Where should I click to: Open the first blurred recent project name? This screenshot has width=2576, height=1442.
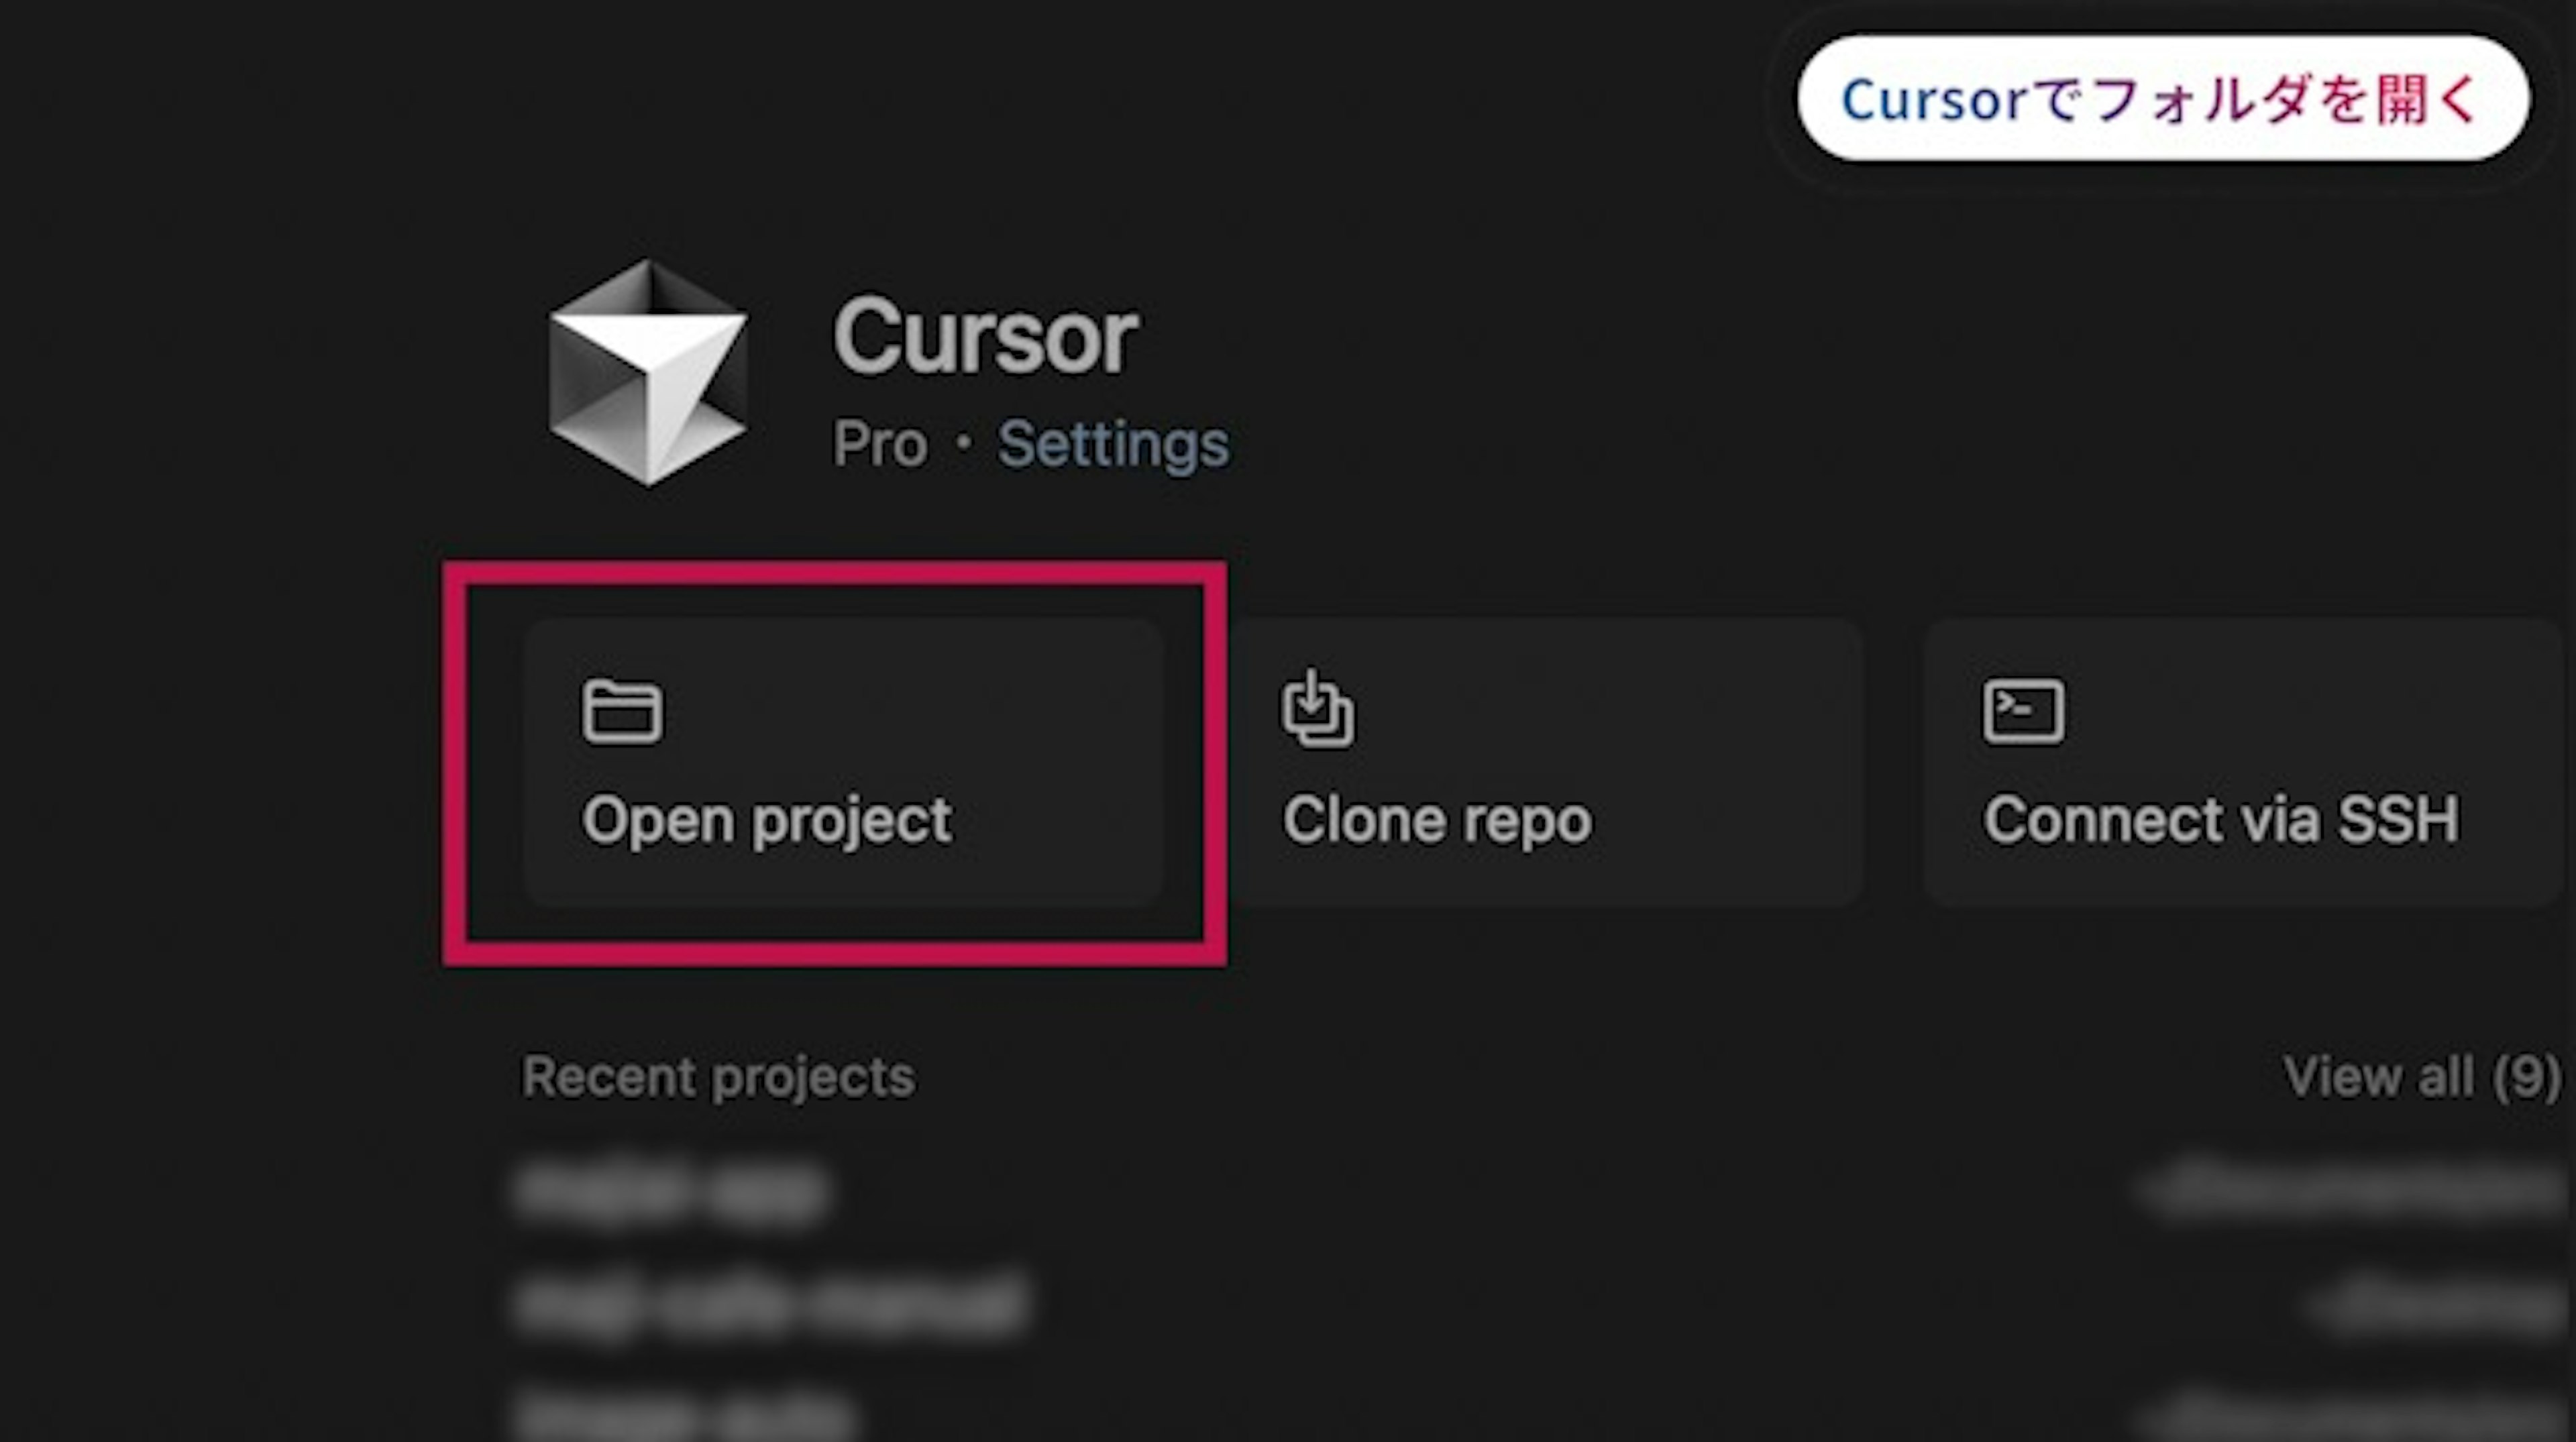[670, 1191]
